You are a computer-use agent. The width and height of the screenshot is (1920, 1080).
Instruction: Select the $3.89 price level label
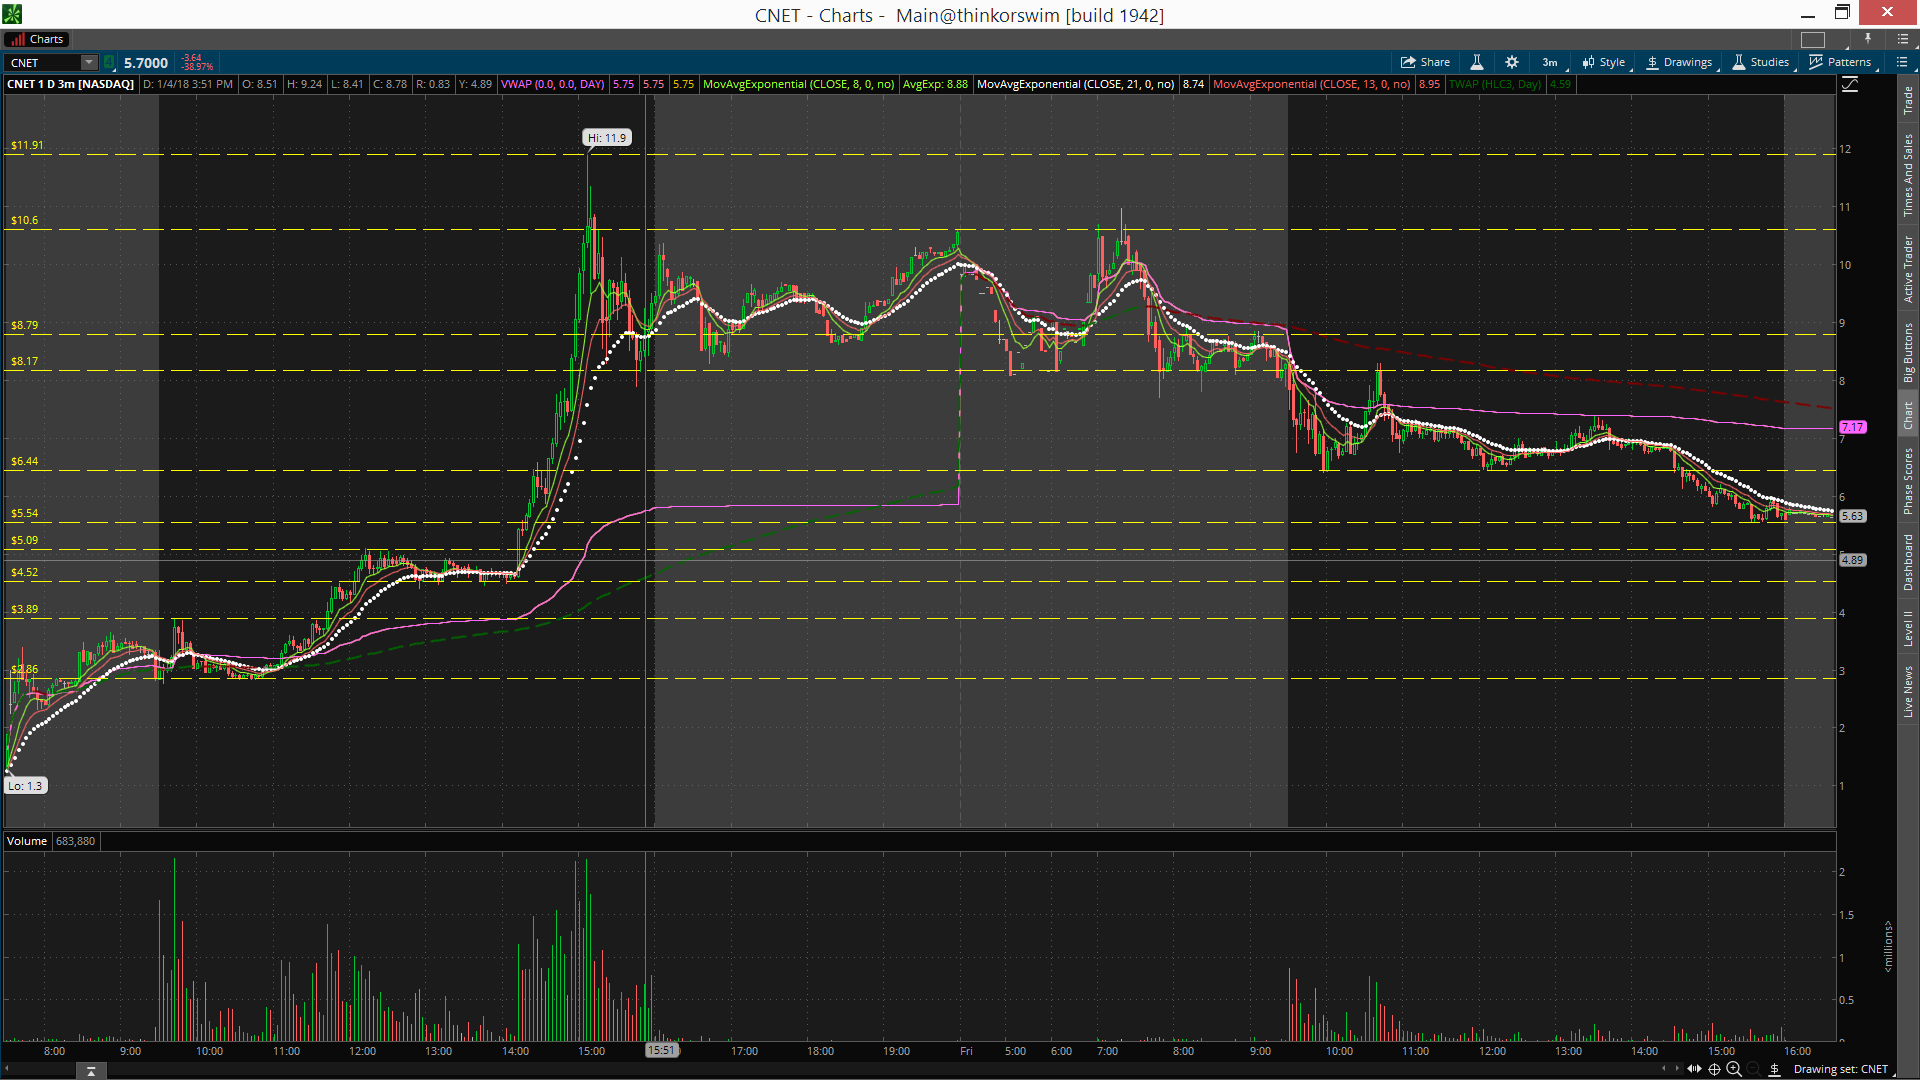[24, 609]
